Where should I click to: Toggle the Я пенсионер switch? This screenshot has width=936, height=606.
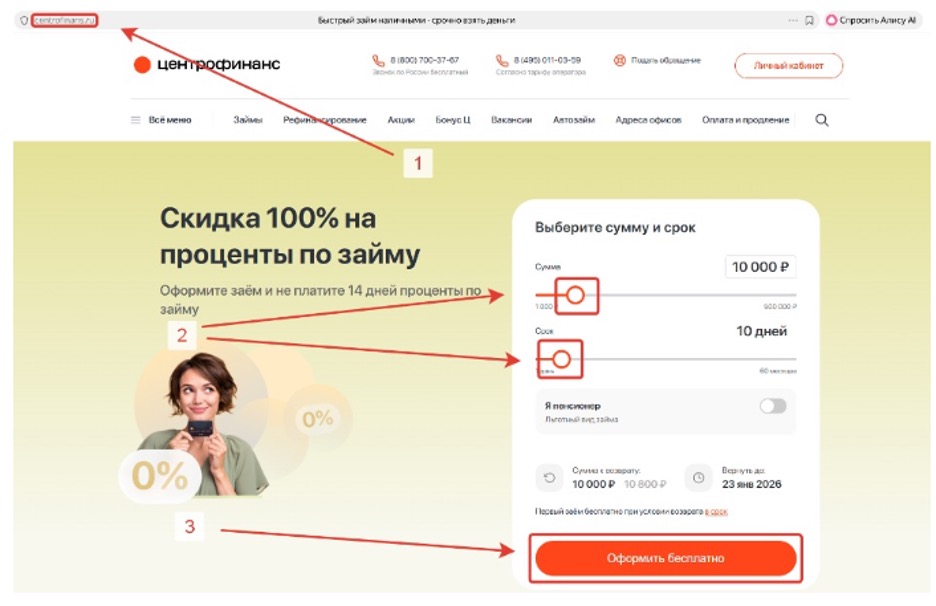coord(773,407)
